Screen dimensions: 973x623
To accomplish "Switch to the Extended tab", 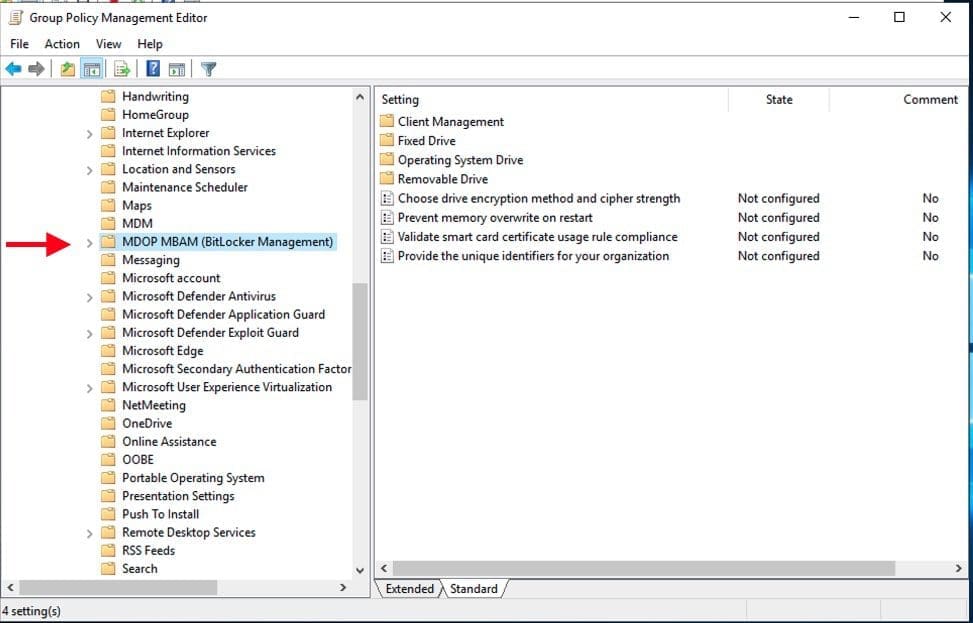I will click(409, 589).
